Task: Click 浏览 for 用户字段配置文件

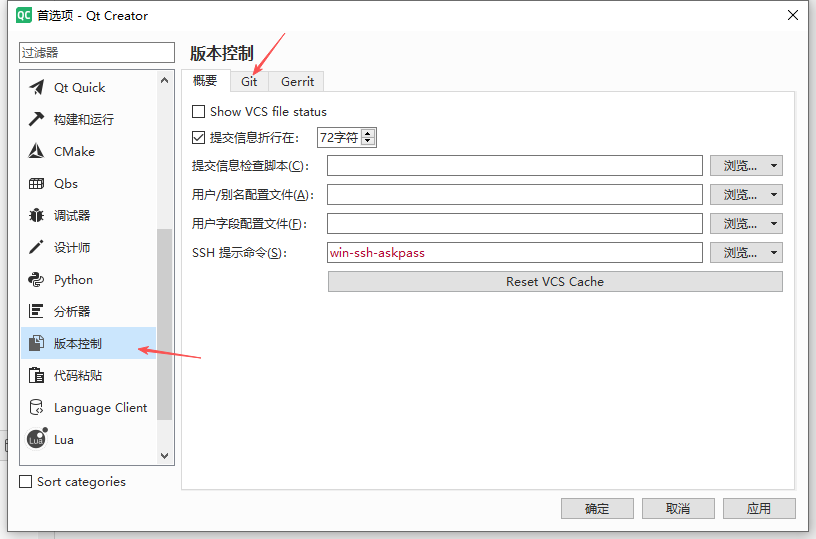Action: tap(740, 224)
